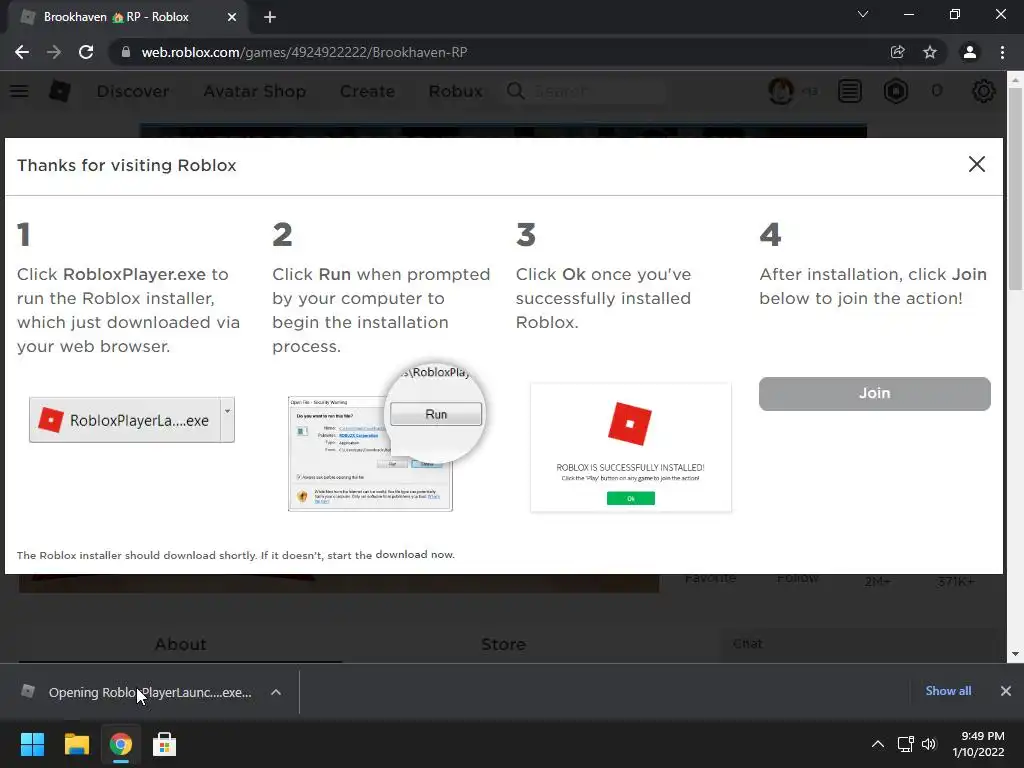Switch to the Store tab
The image size is (1024, 768).
pyautogui.click(x=504, y=644)
